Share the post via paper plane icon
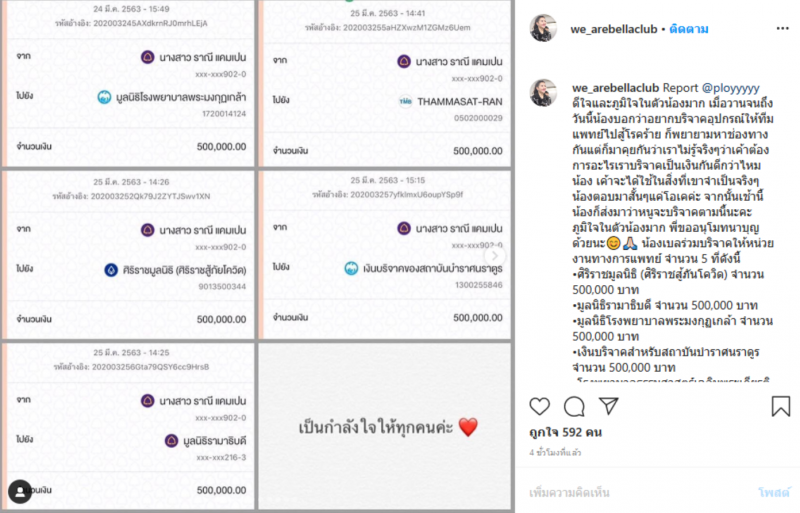The height and width of the screenshot is (513, 800). 609,406
